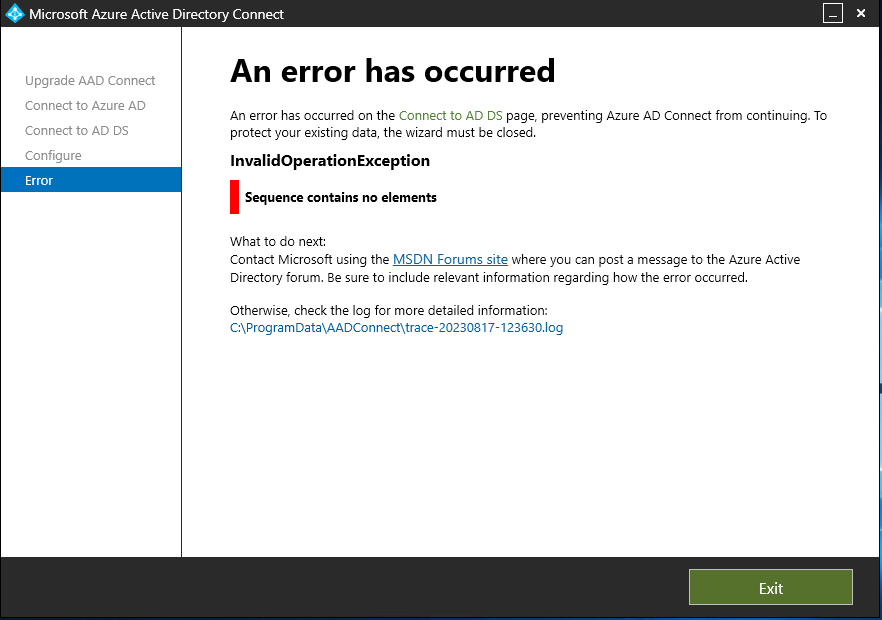This screenshot has height=620, width=882.
Task: Select Connect to AD DS sidebar step
Action: pyautogui.click(x=76, y=131)
